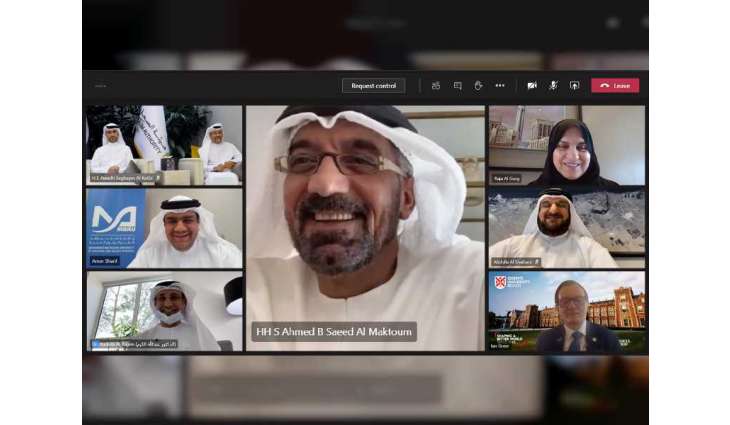Select the video tile with two men and flag
The width and height of the screenshot is (730, 425).
click(x=164, y=145)
